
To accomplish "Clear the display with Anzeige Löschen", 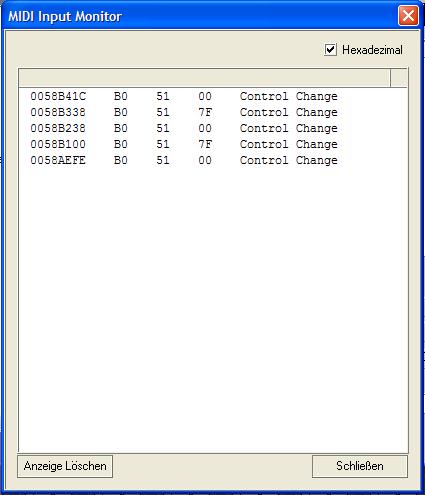I will pyautogui.click(x=65, y=466).
